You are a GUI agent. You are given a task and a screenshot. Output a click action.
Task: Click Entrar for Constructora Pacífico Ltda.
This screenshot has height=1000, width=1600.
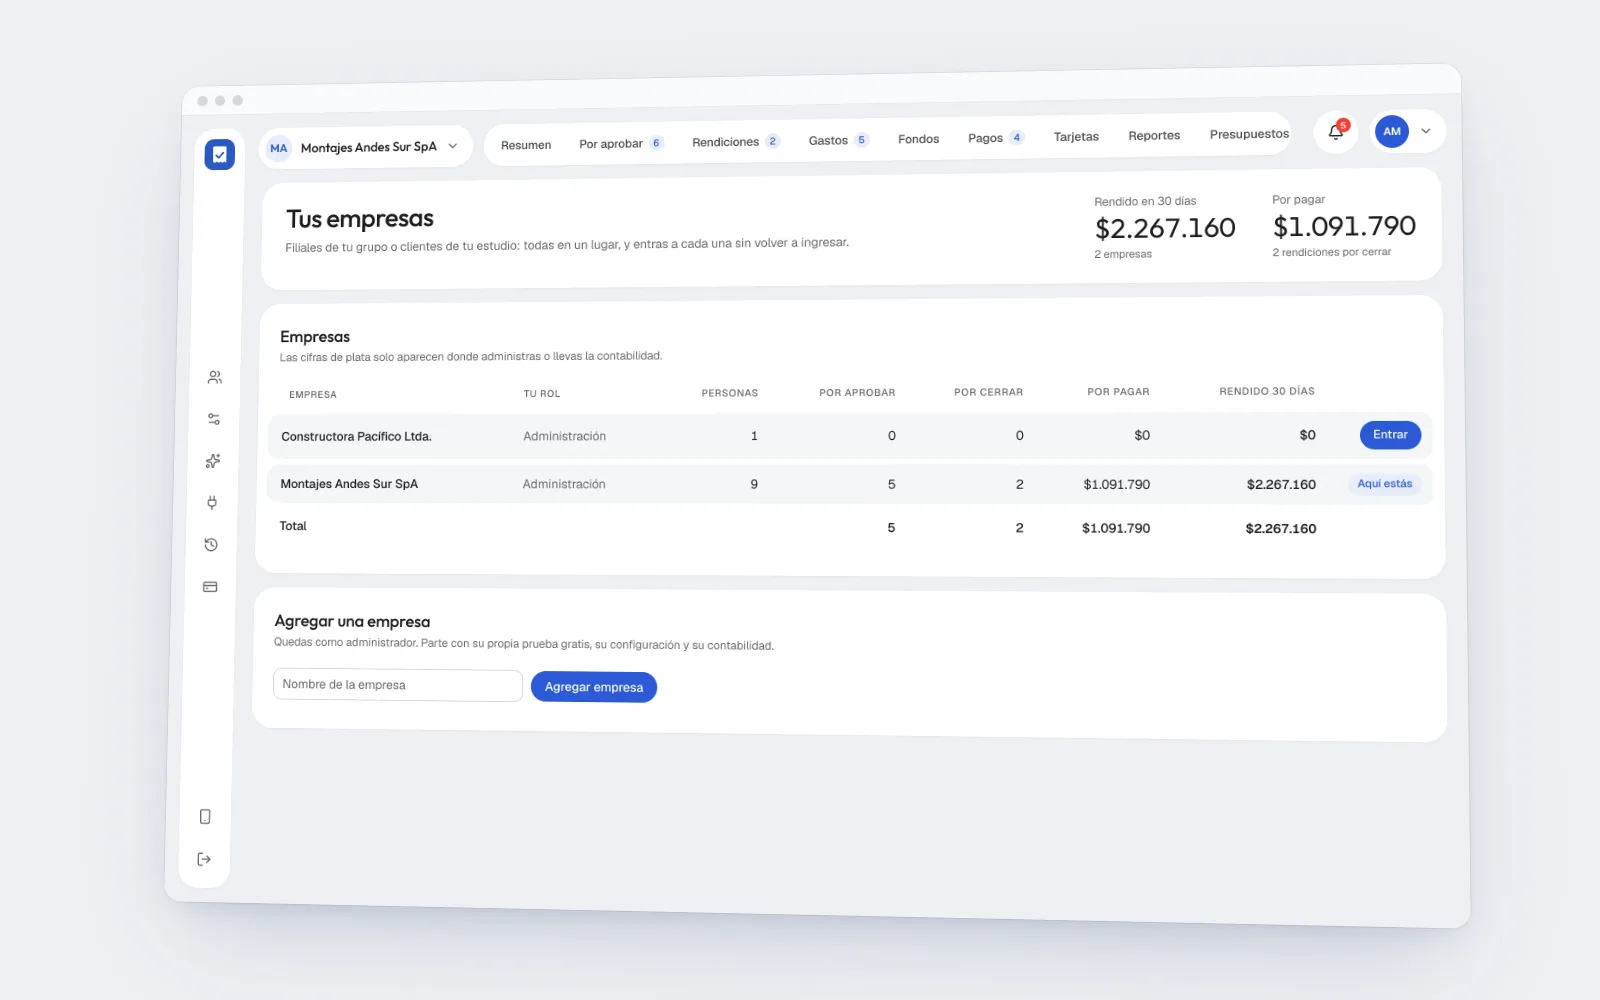pyautogui.click(x=1390, y=435)
